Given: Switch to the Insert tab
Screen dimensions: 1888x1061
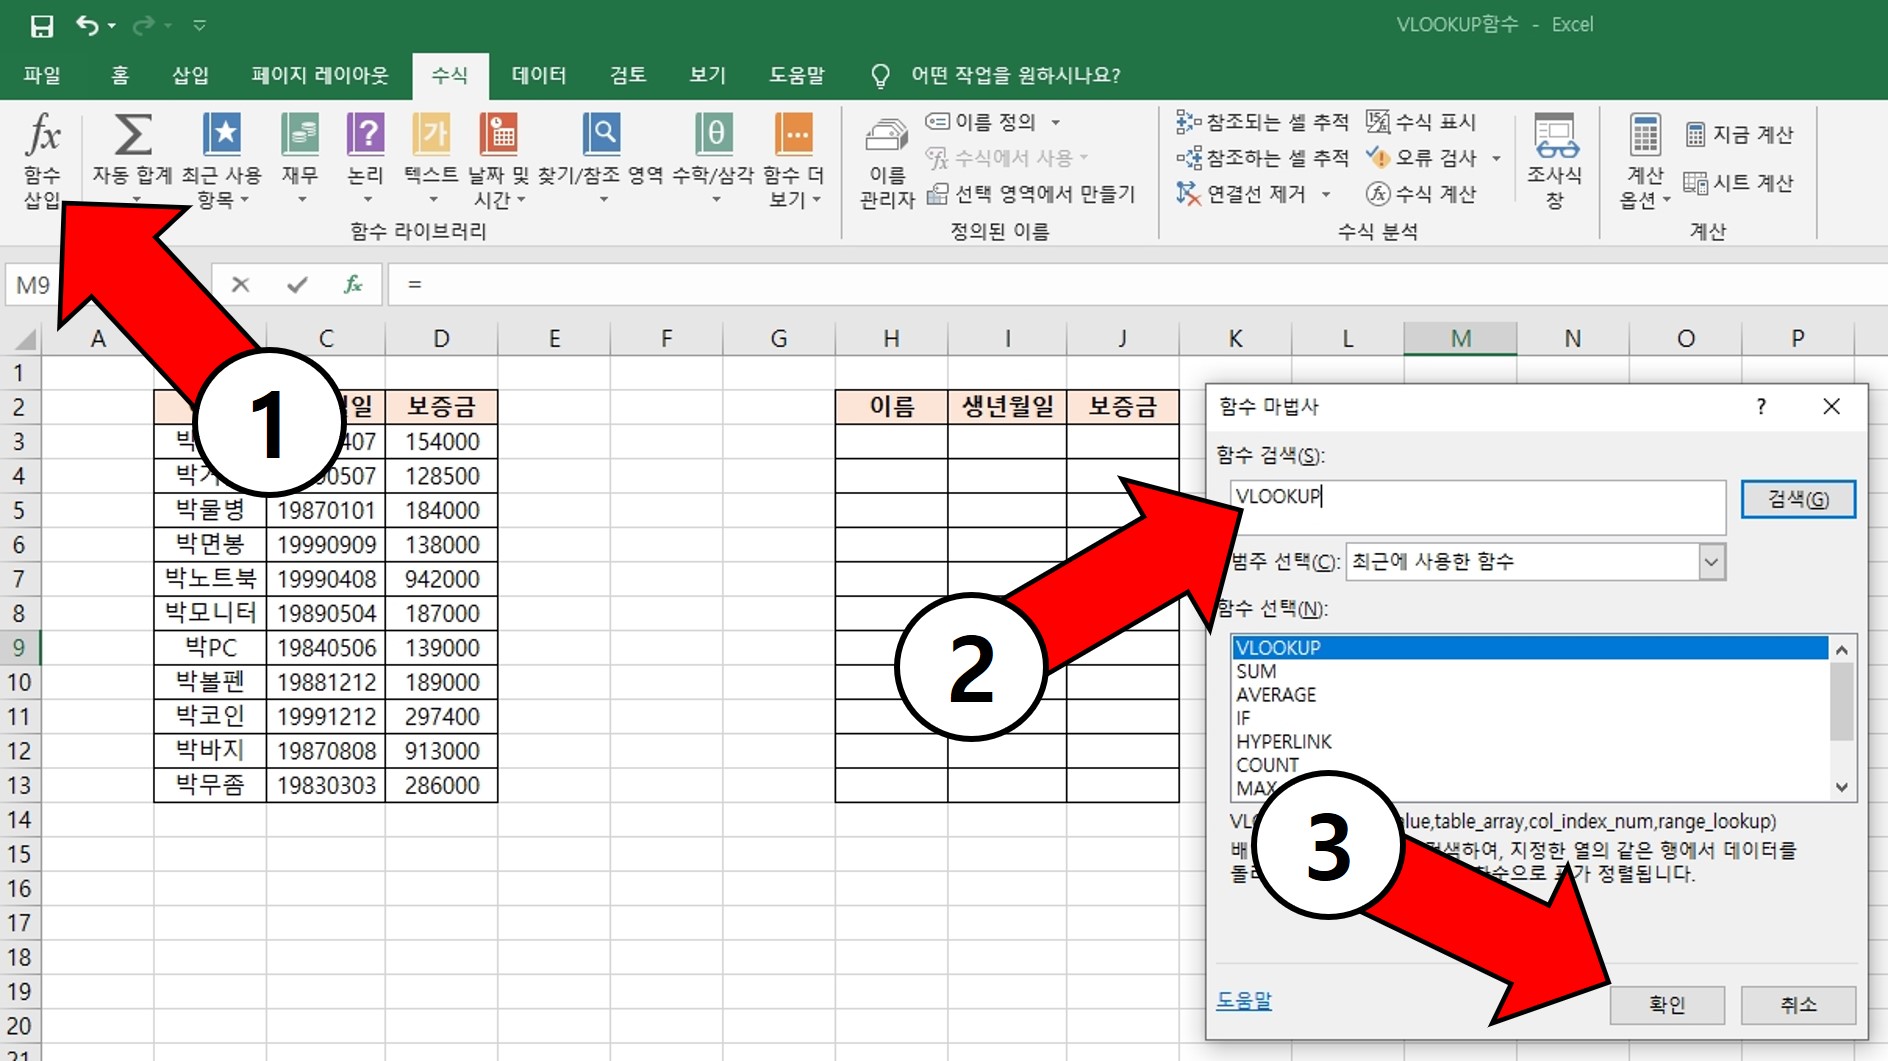Looking at the screenshot, I should [x=190, y=75].
